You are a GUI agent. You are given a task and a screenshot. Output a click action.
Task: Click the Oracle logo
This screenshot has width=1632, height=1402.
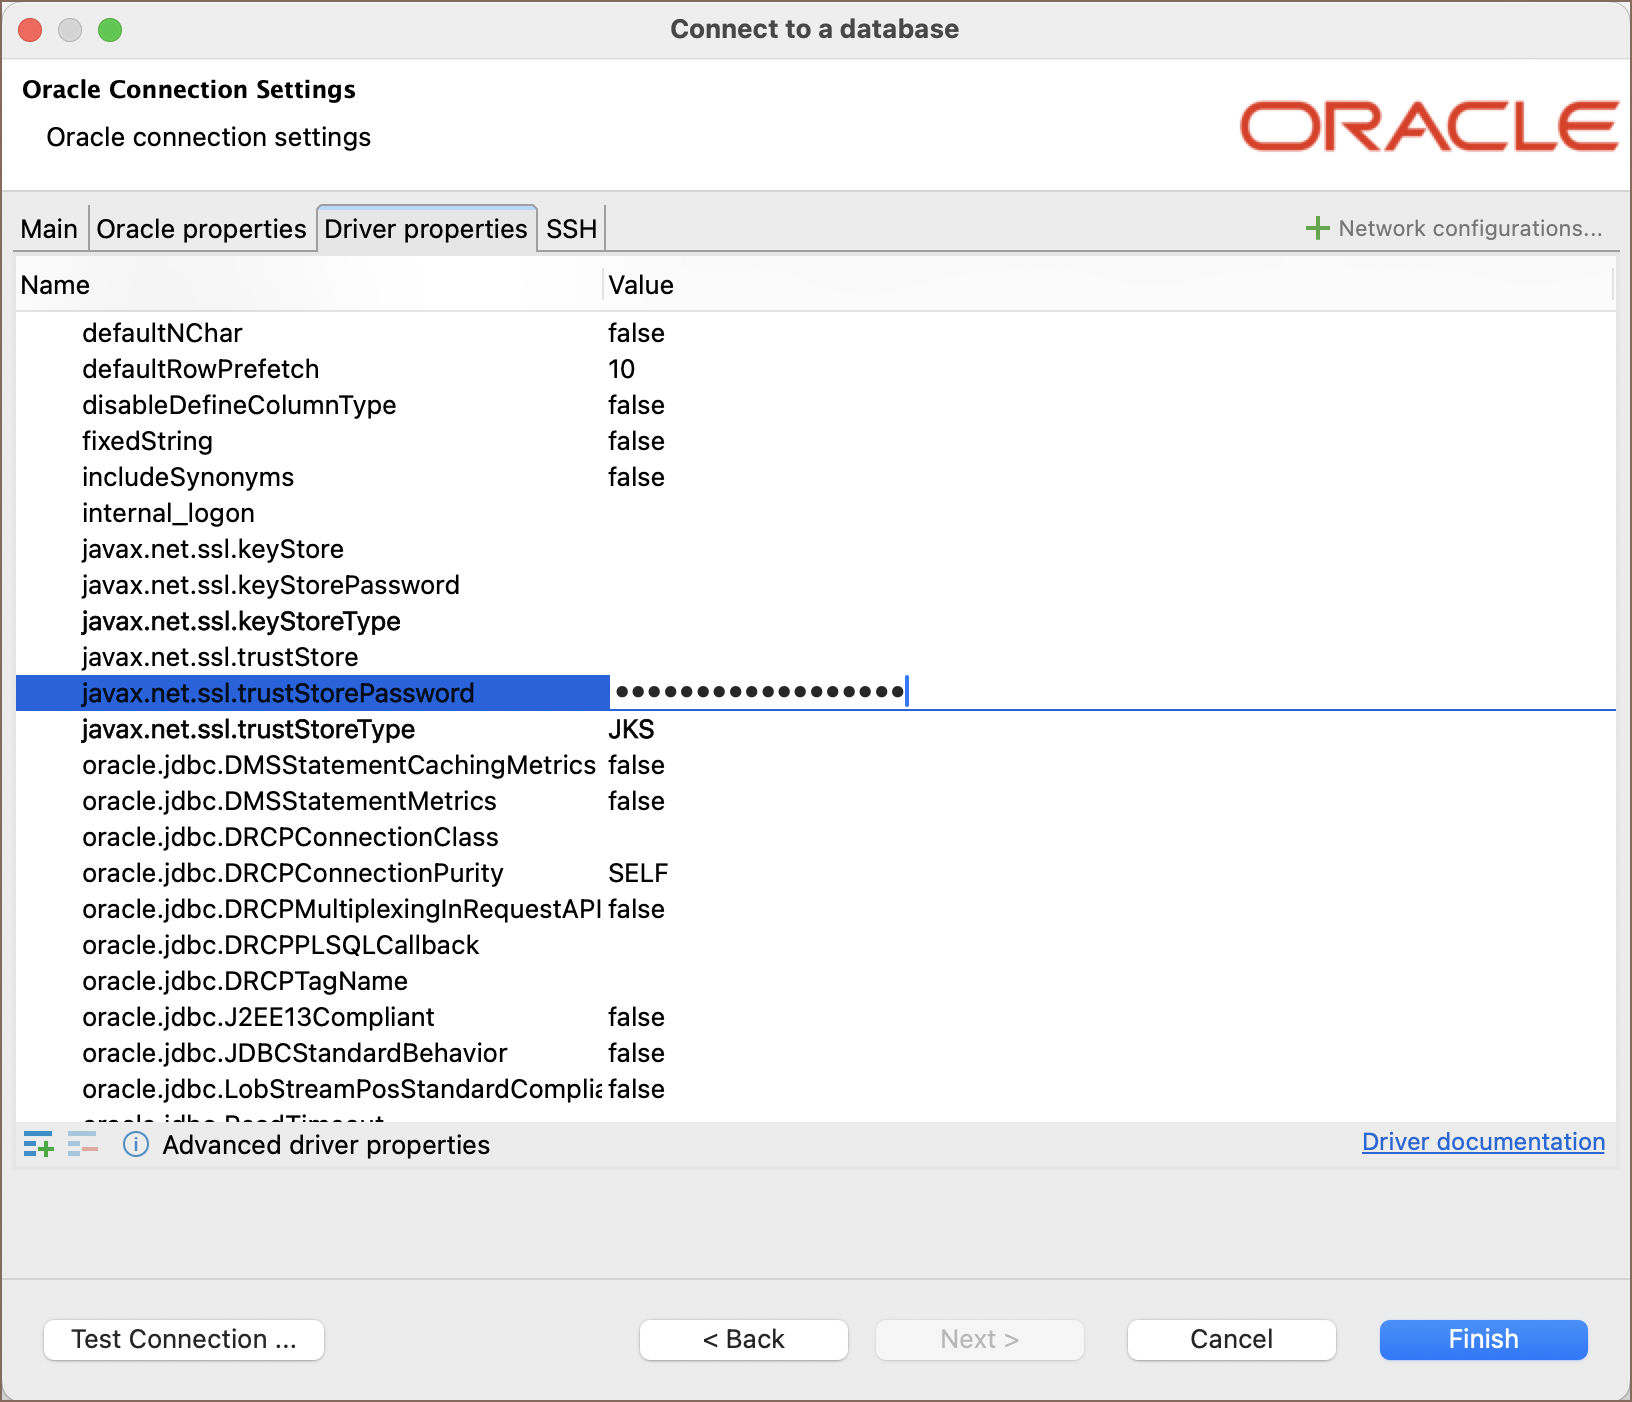1428,126
